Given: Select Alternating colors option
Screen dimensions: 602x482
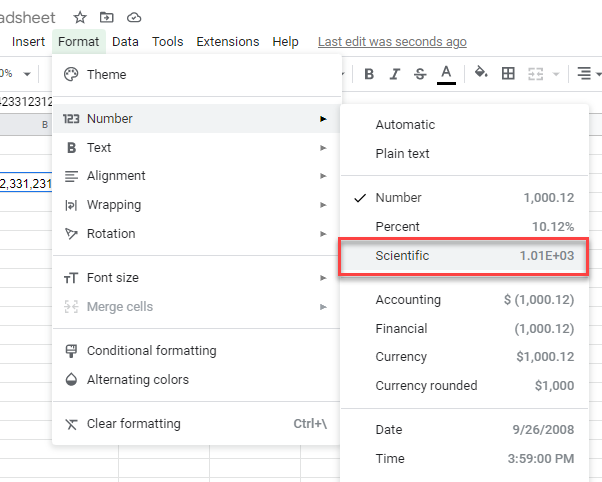Looking at the screenshot, I should [138, 380].
